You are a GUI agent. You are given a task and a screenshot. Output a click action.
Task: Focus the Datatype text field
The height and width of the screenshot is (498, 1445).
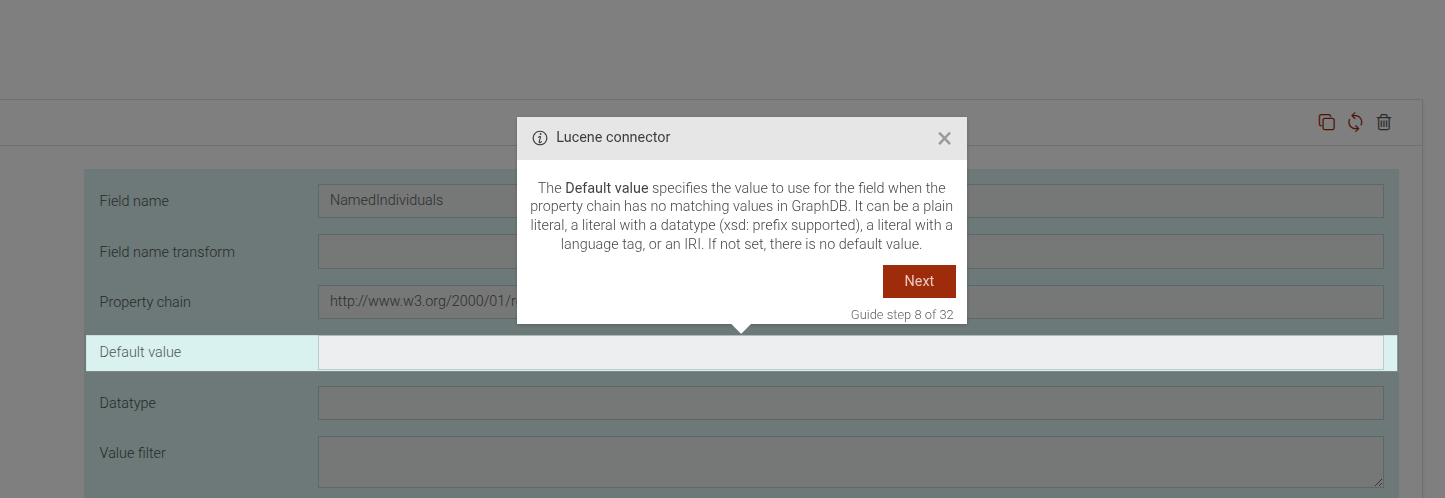(x=850, y=403)
